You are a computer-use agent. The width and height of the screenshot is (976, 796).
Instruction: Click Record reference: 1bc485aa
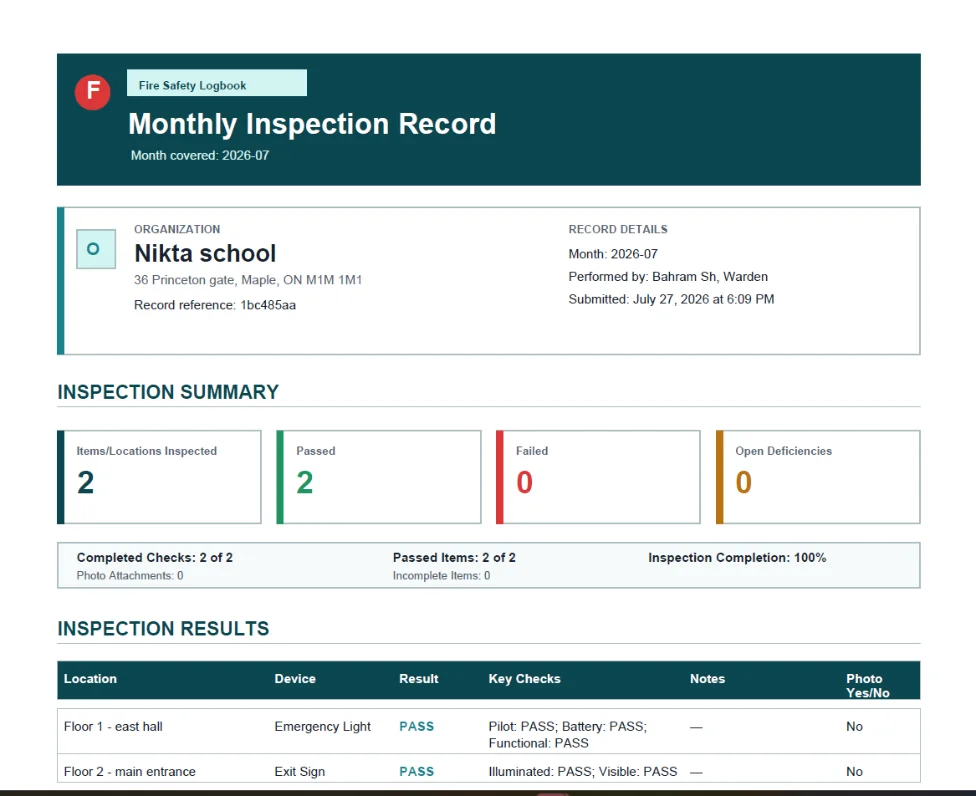(x=215, y=305)
